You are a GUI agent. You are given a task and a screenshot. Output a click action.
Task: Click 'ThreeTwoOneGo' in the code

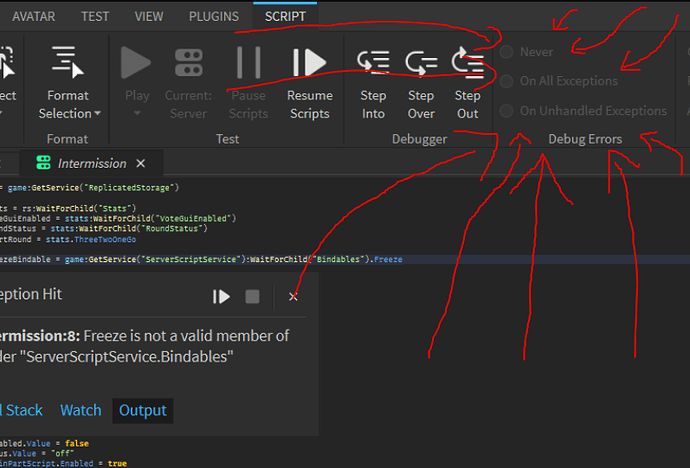pos(105,239)
